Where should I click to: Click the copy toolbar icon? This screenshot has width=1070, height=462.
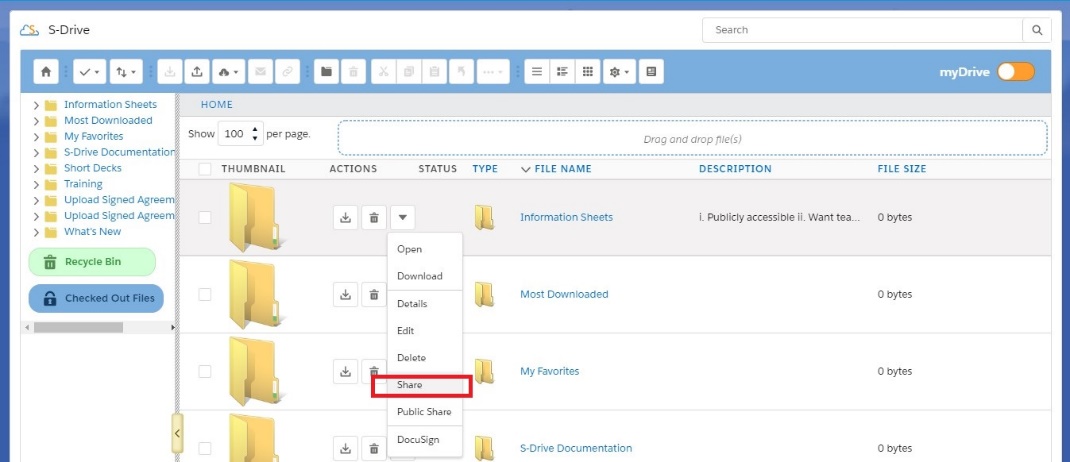pos(409,72)
